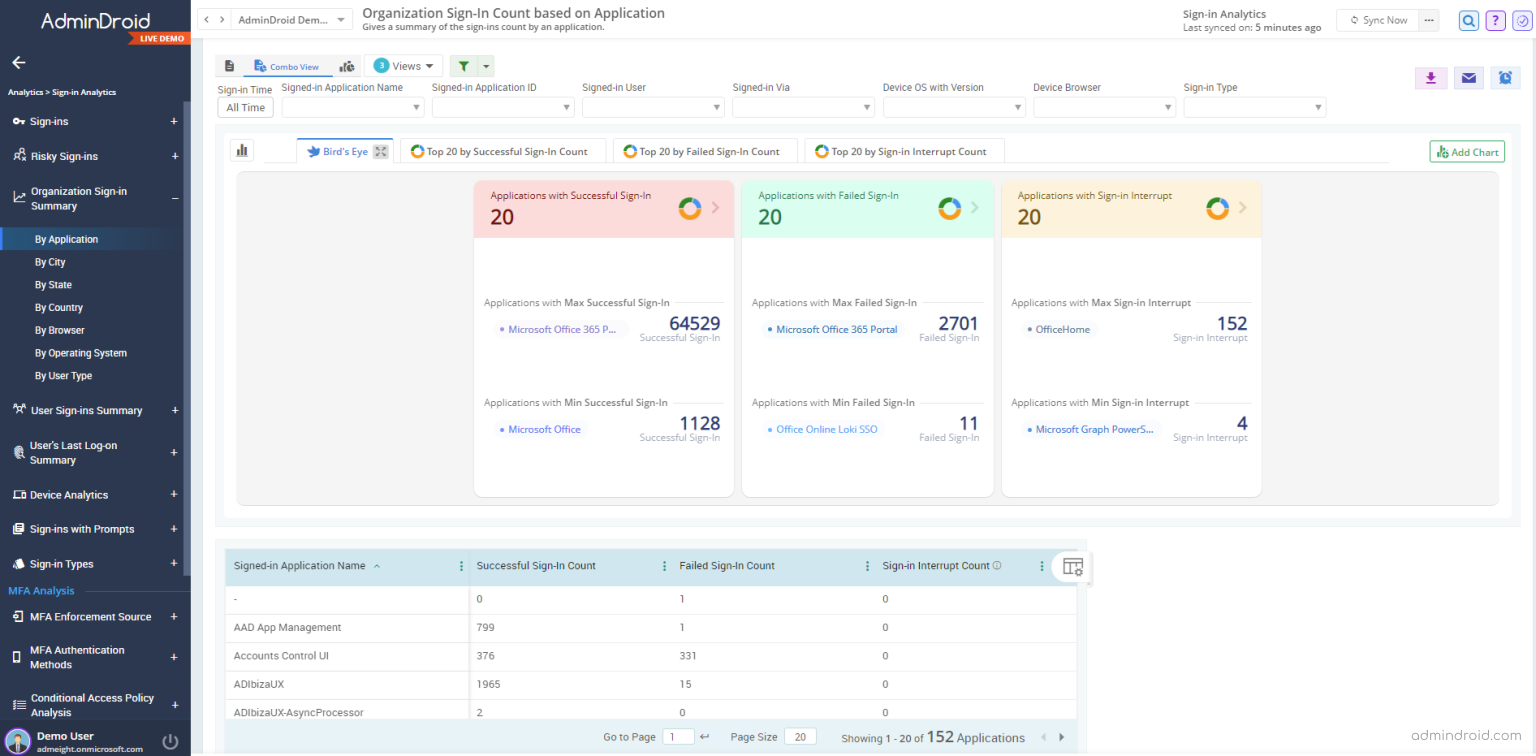The image size is (1536, 756).
Task: Select the chart view icon beside Combo View
Action: pos(345,65)
